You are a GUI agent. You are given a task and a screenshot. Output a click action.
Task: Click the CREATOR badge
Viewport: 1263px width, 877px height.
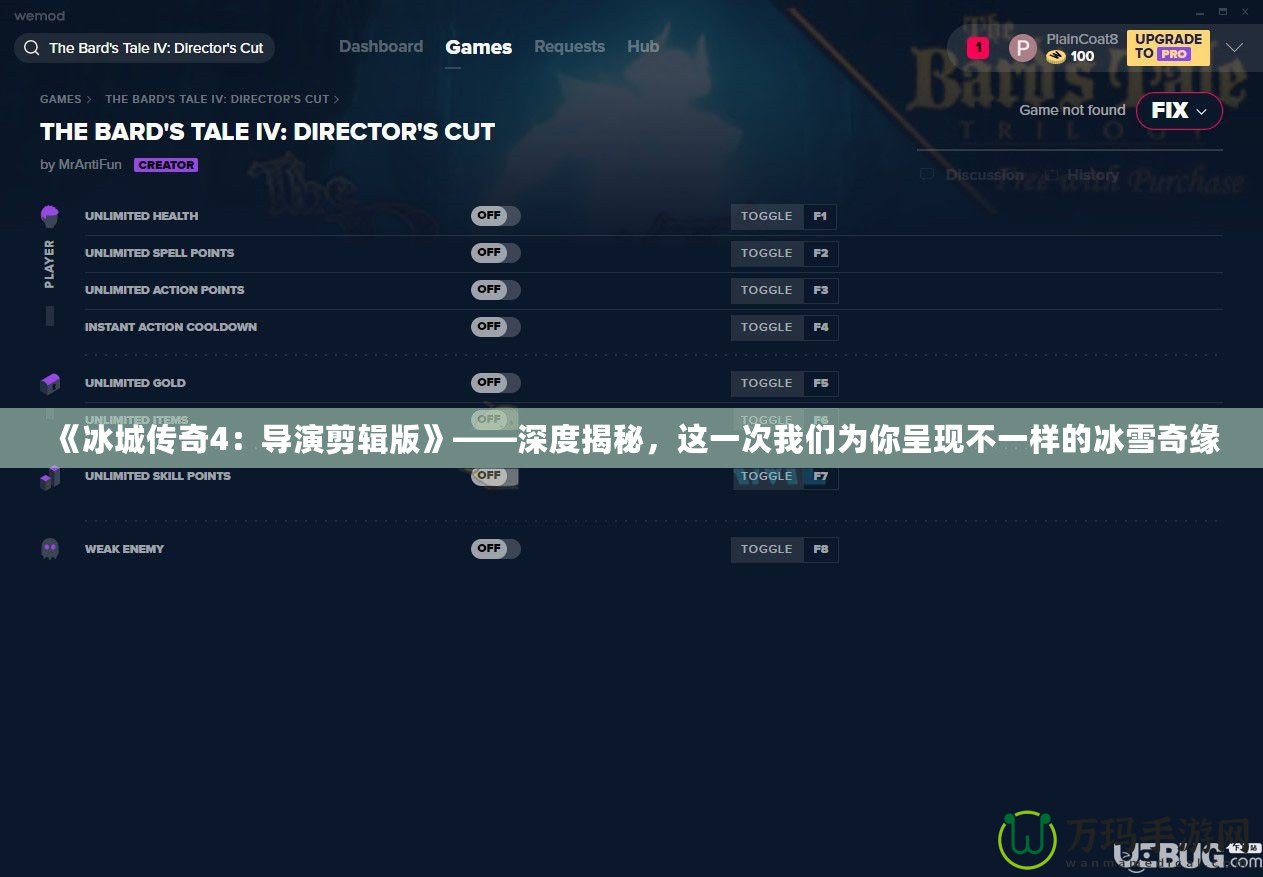point(166,165)
